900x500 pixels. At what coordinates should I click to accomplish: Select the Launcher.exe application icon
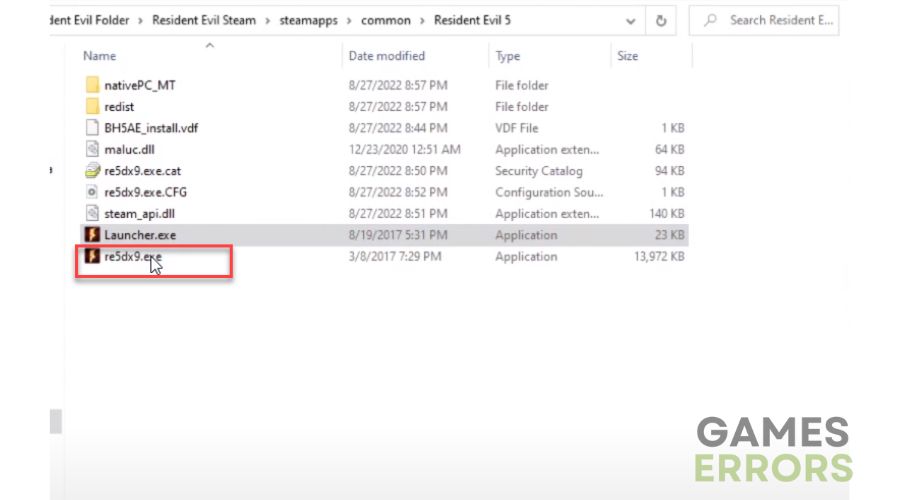click(92, 235)
